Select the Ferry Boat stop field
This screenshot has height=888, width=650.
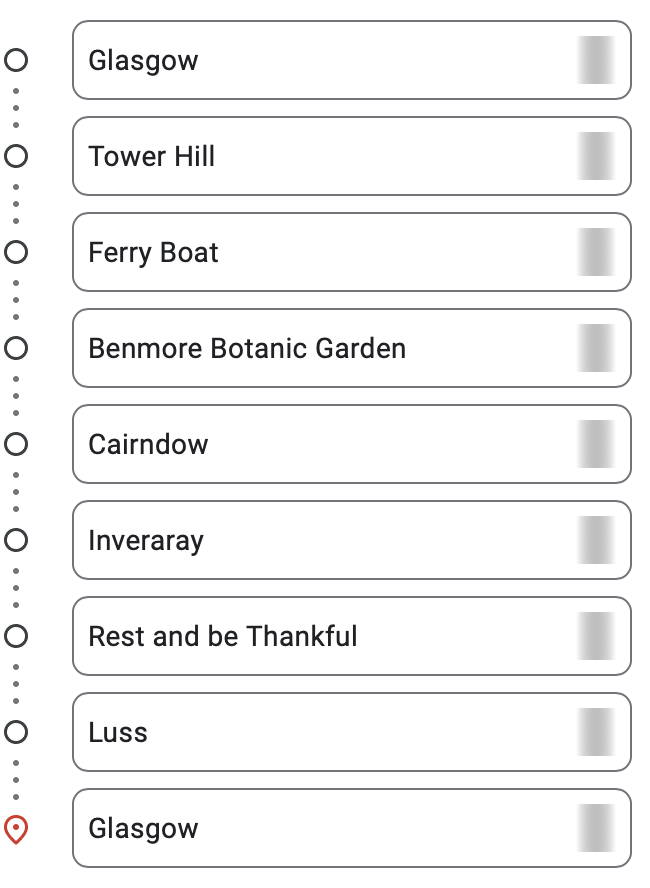click(352, 252)
